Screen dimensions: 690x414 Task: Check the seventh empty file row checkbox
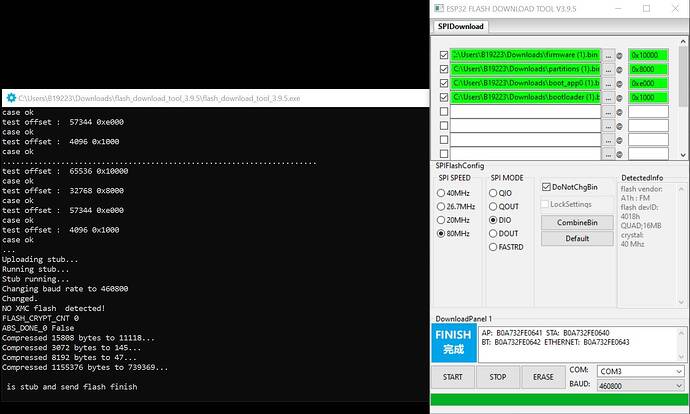click(x=444, y=139)
